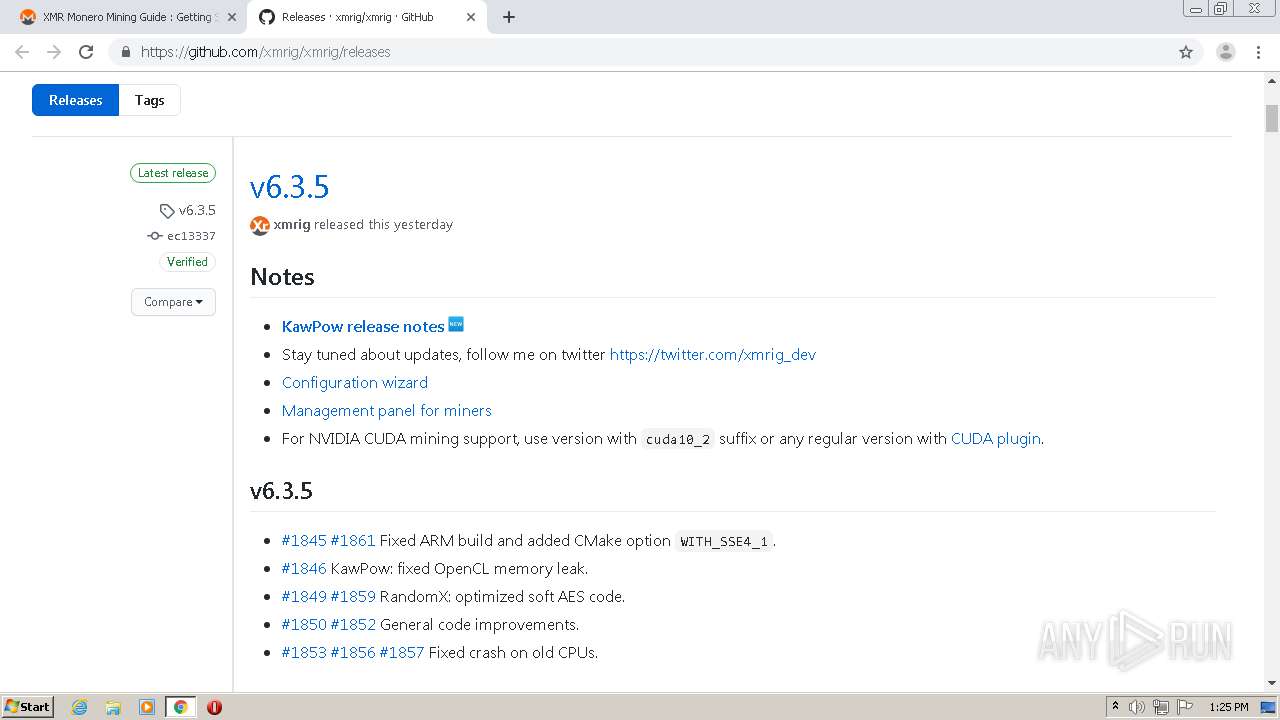This screenshot has width=1280, height=720.
Task: Open the twitter.com/xmrig_dev link
Action: pos(713,354)
